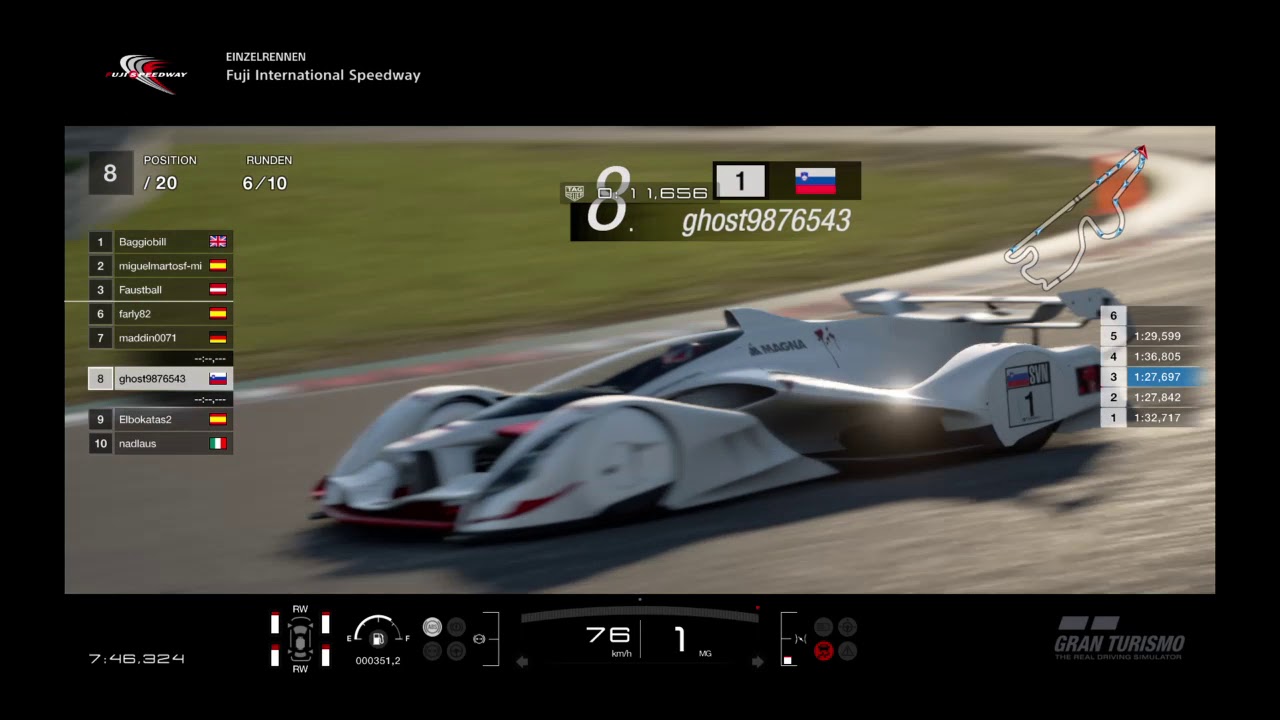Click the SVN number plate on car
The width and height of the screenshot is (1280, 720).
click(1029, 394)
